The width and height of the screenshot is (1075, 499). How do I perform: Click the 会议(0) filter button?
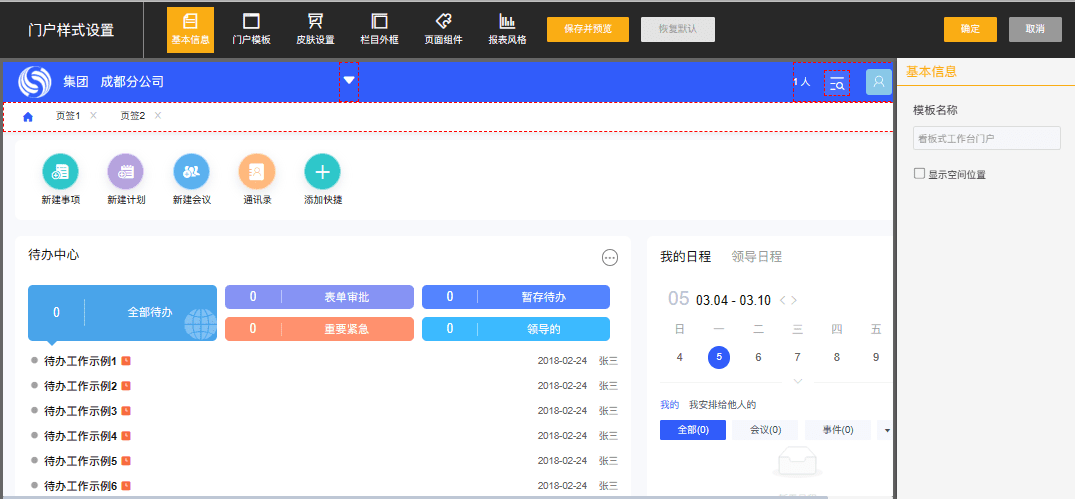point(765,430)
